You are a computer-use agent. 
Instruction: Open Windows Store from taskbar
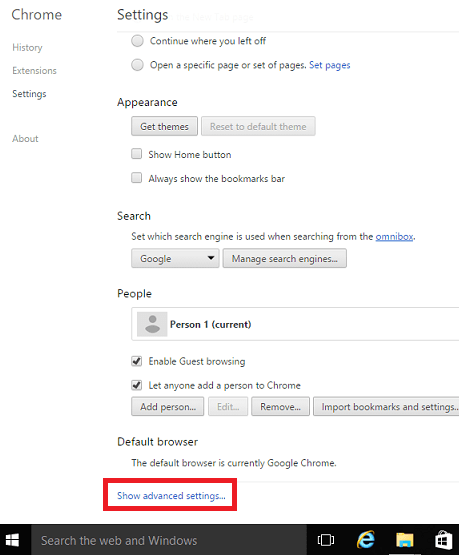(443, 540)
